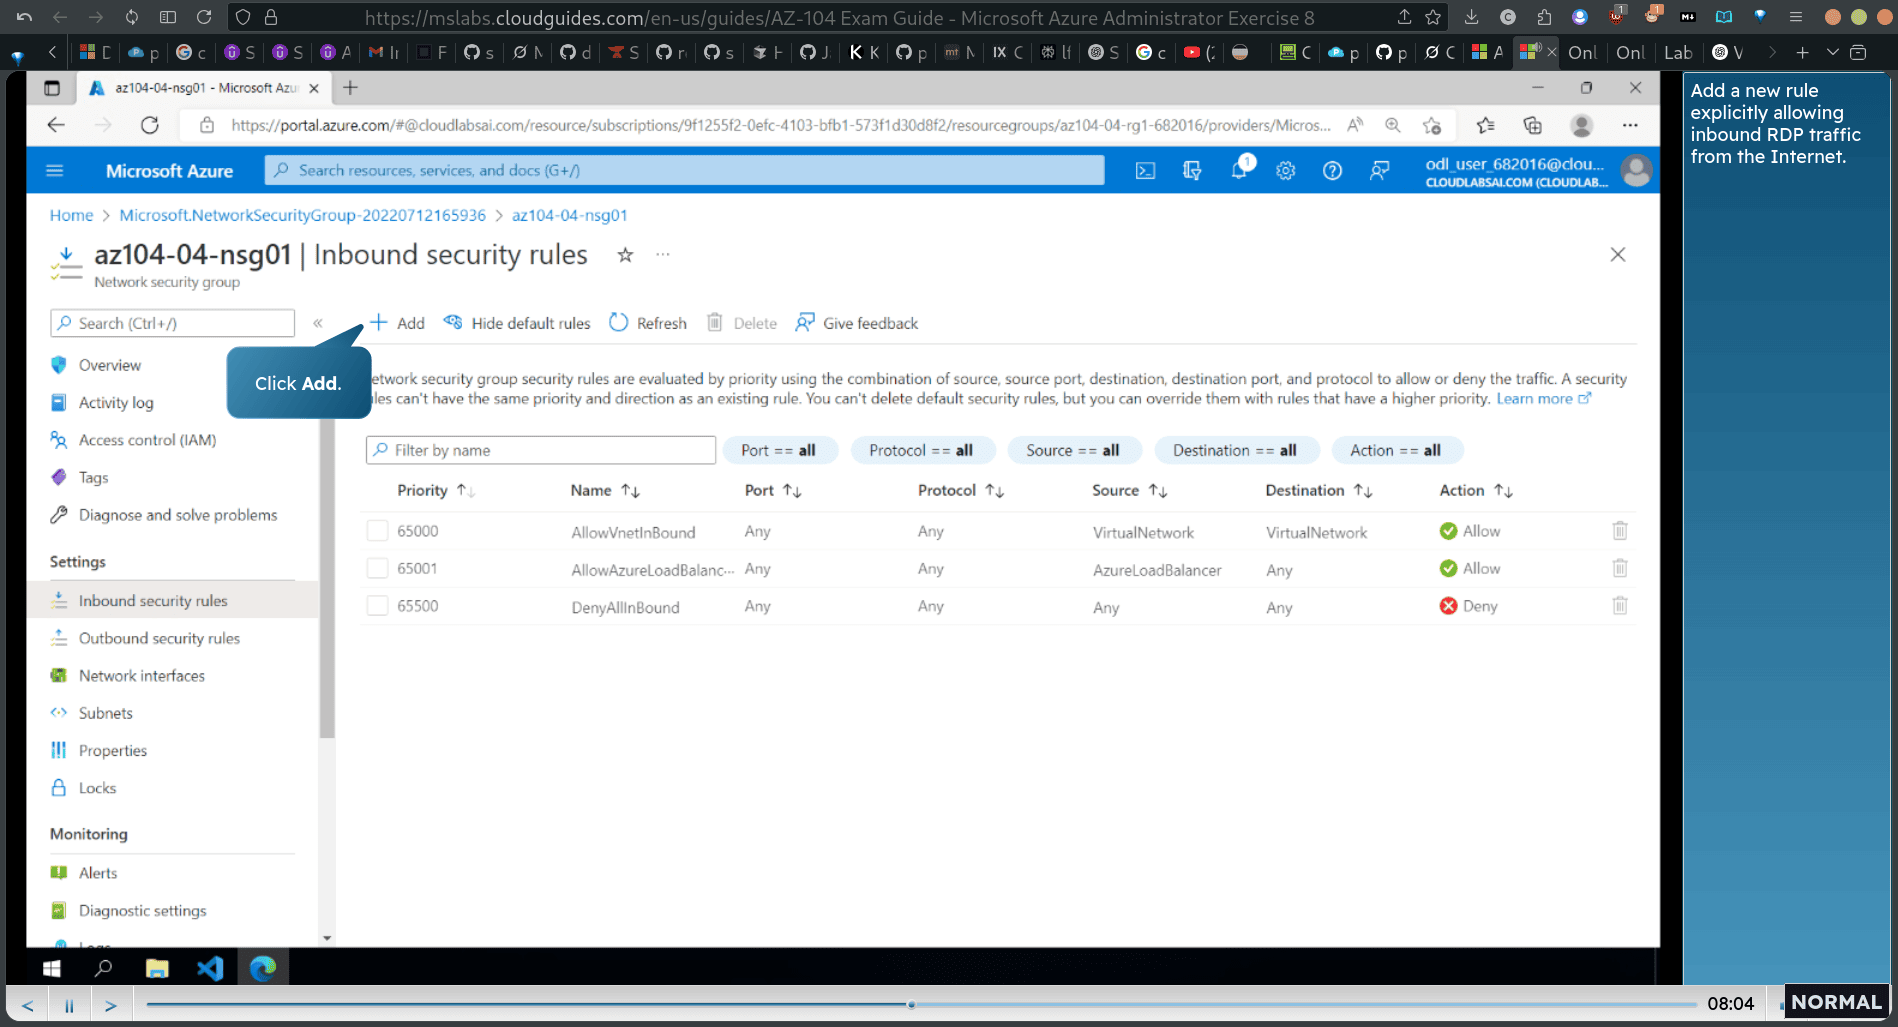1898x1027 pixels.
Task: Tick the checkbox for rule 65500
Action: pyautogui.click(x=377, y=605)
